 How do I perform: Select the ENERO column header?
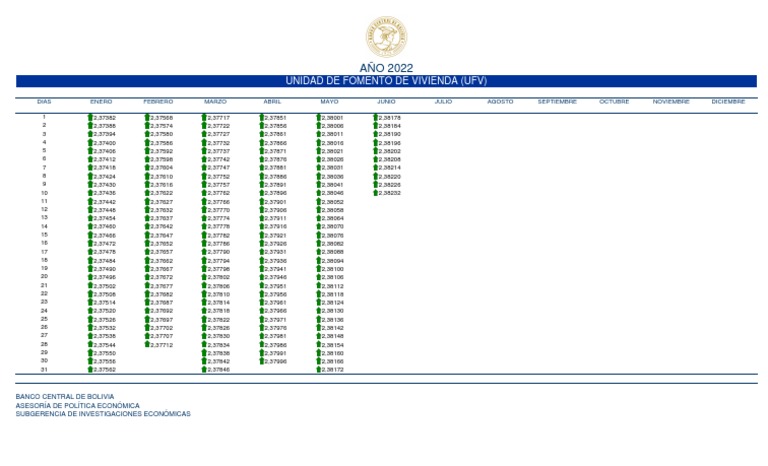point(101,102)
